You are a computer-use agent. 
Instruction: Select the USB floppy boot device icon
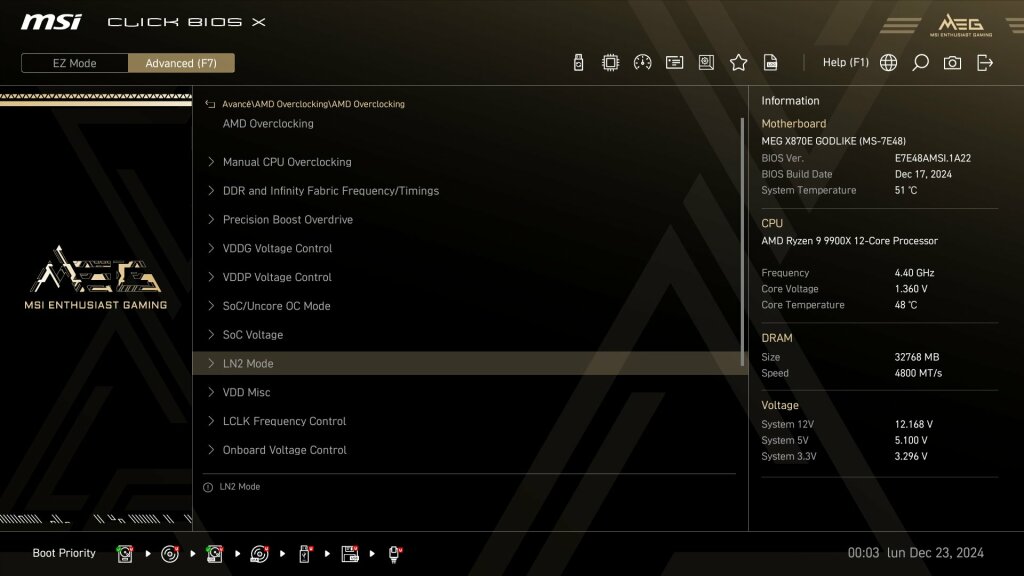pos(350,554)
